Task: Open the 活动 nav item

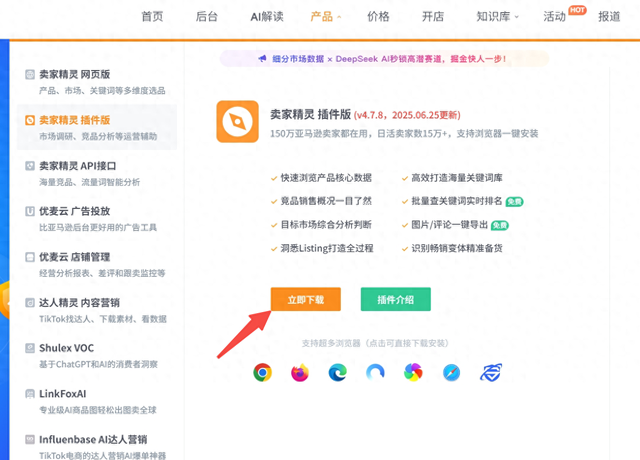Action: (x=554, y=16)
